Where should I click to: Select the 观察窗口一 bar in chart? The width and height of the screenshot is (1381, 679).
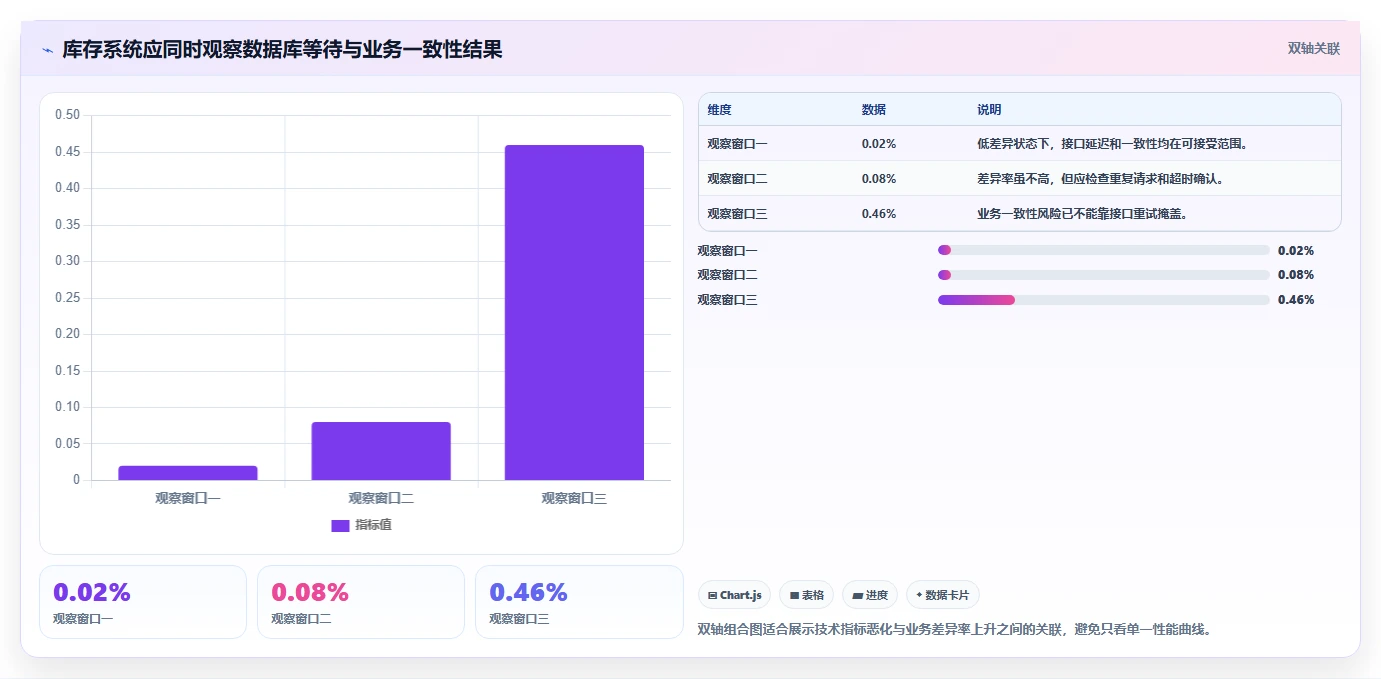coord(188,473)
